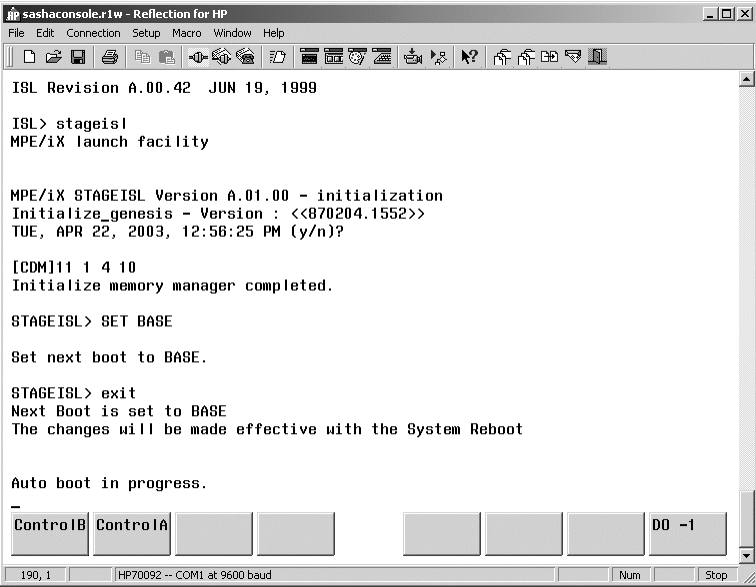Image resolution: width=756 pixels, height=587 pixels.
Task: Click the vertical scrollbar thumb
Action: 746,519
